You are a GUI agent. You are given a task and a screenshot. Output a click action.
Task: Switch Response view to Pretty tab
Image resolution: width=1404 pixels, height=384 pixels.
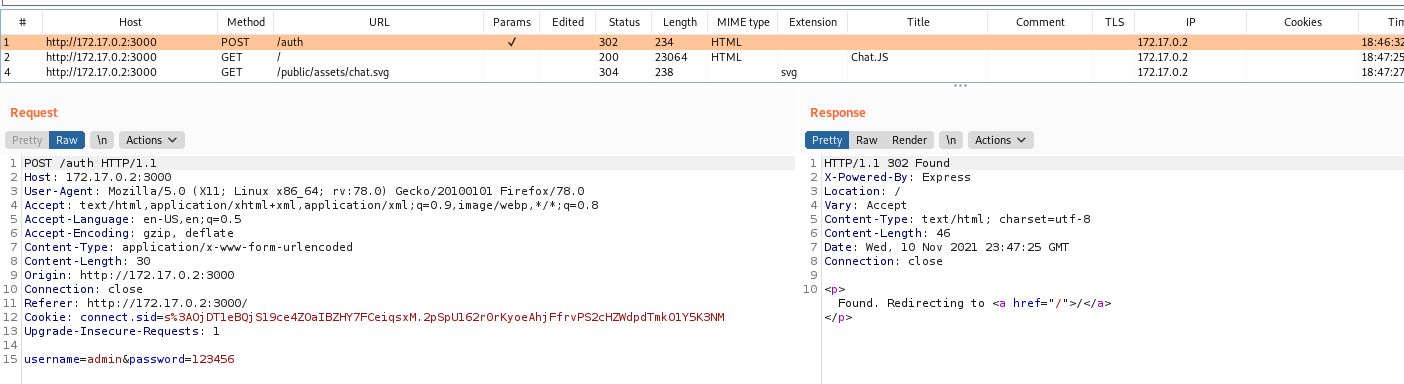coord(827,140)
